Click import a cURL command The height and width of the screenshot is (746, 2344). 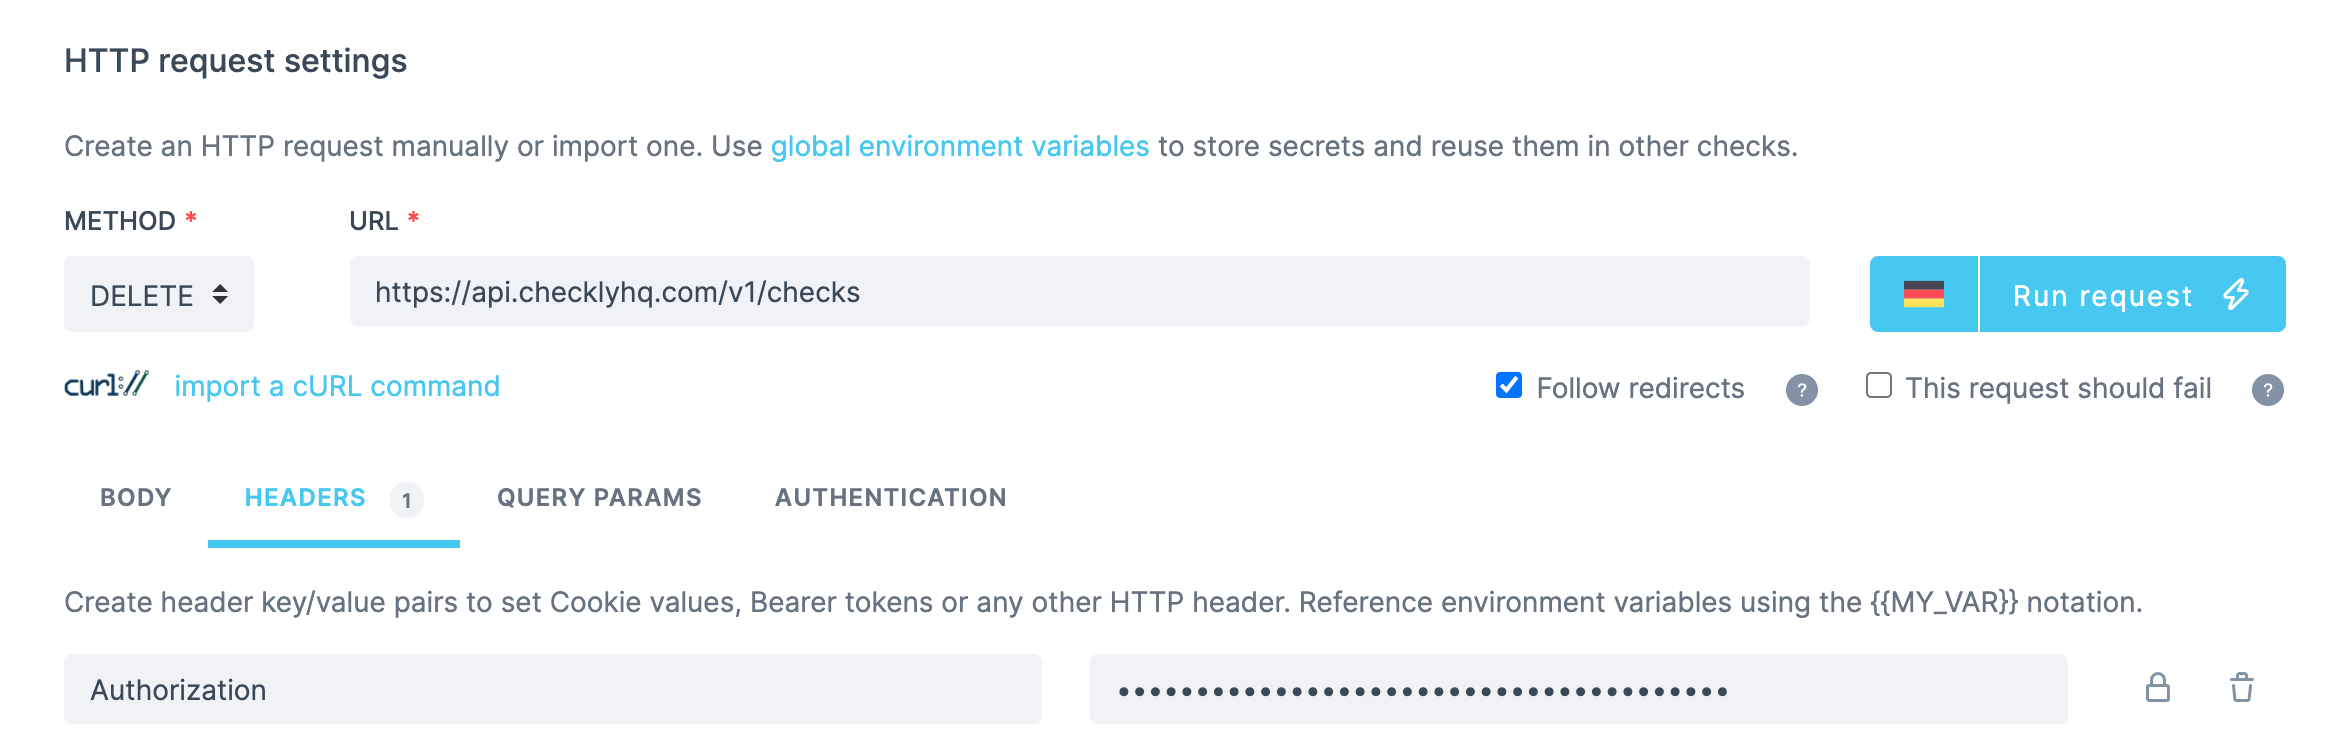point(337,386)
